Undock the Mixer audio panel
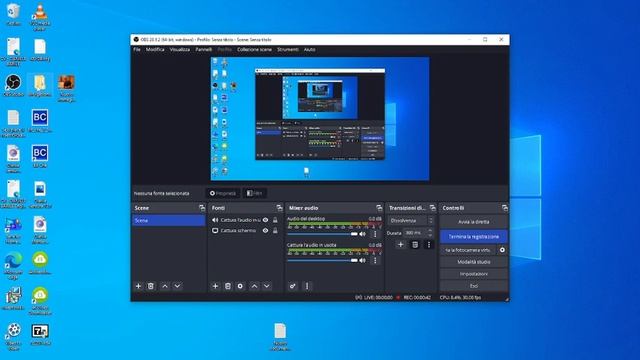The width and height of the screenshot is (640, 360). 379,208
